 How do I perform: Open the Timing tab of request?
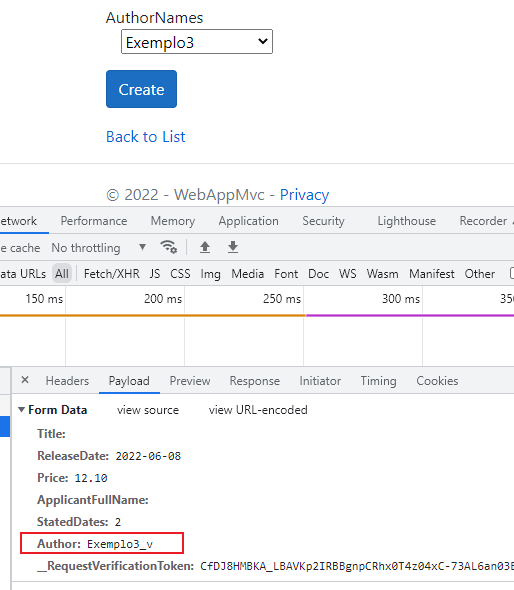(x=379, y=381)
